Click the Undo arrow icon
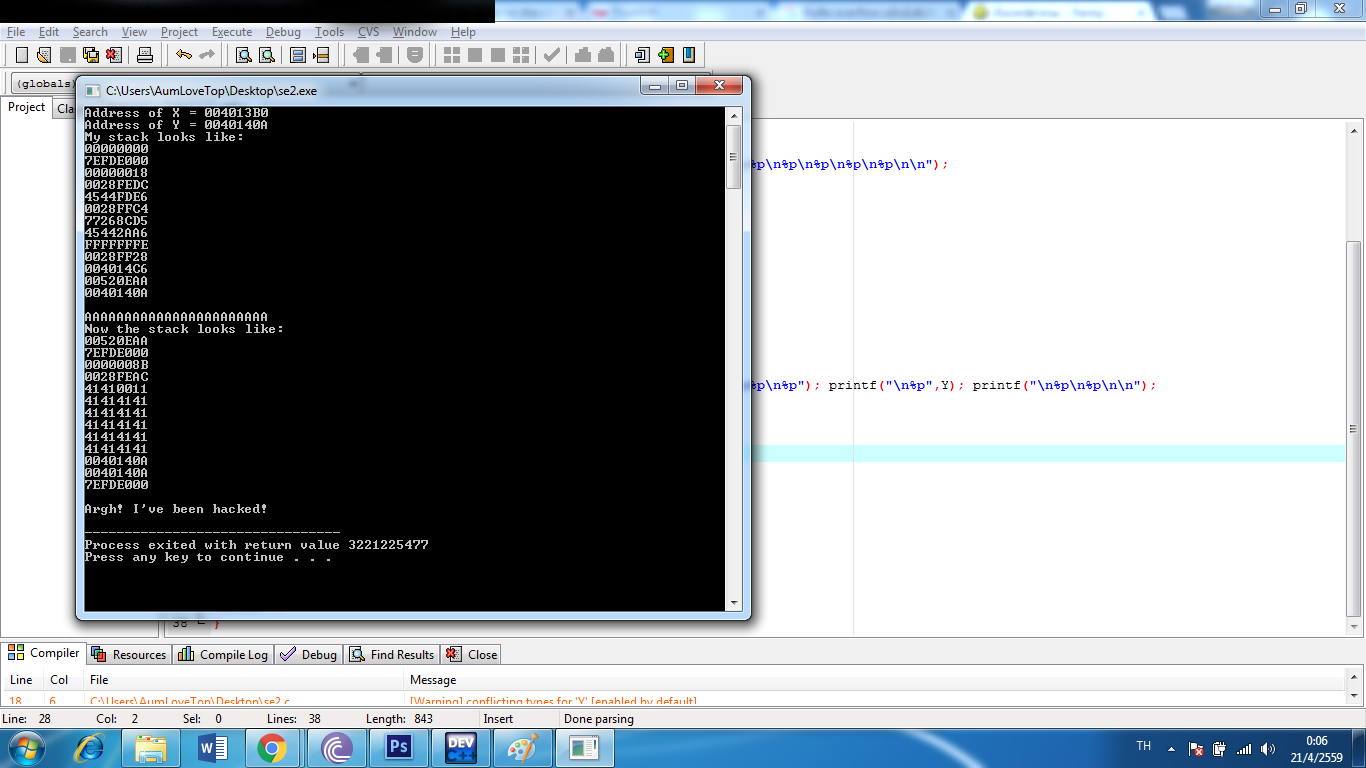 coord(183,55)
